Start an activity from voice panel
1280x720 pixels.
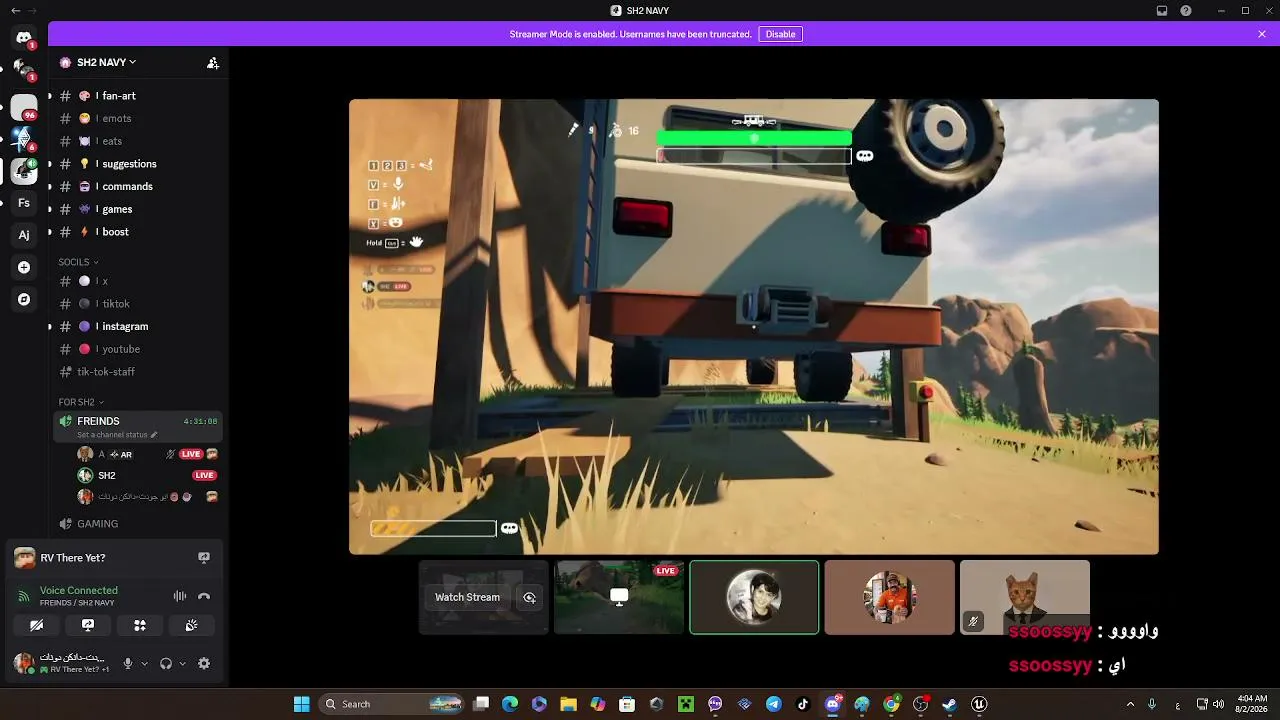[x=140, y=625]
